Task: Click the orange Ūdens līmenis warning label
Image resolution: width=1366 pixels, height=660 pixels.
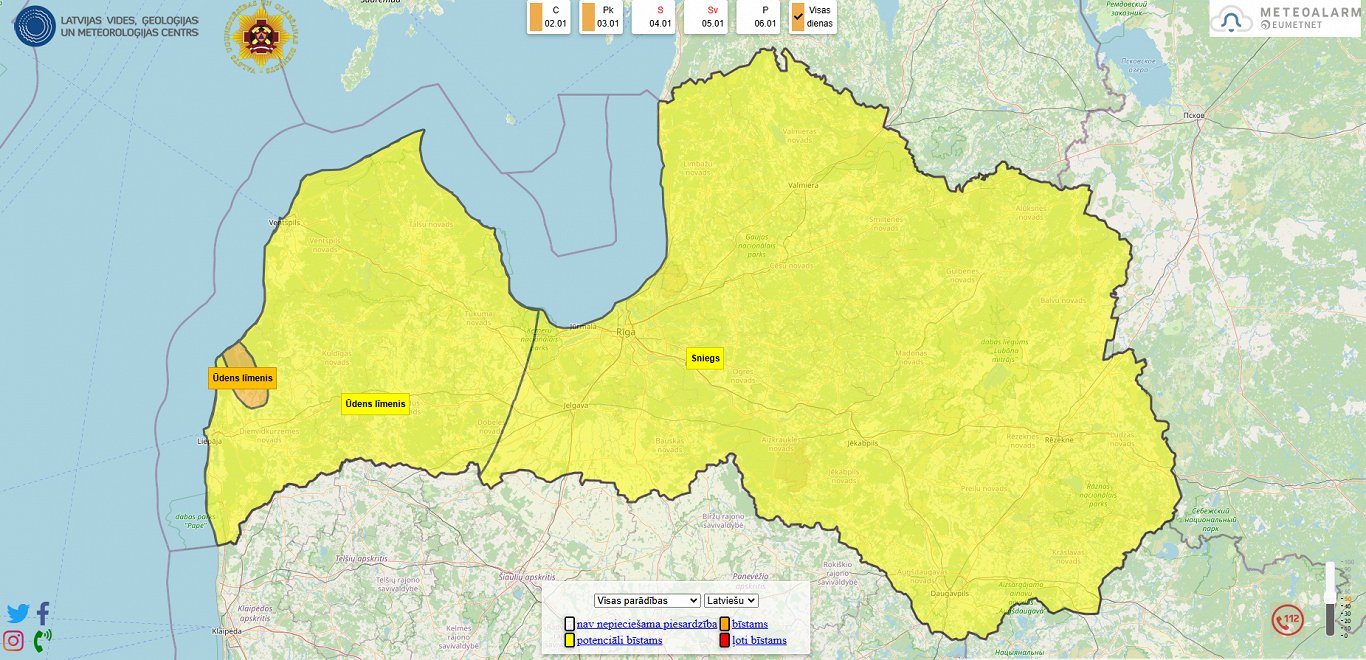Action: 242,378
